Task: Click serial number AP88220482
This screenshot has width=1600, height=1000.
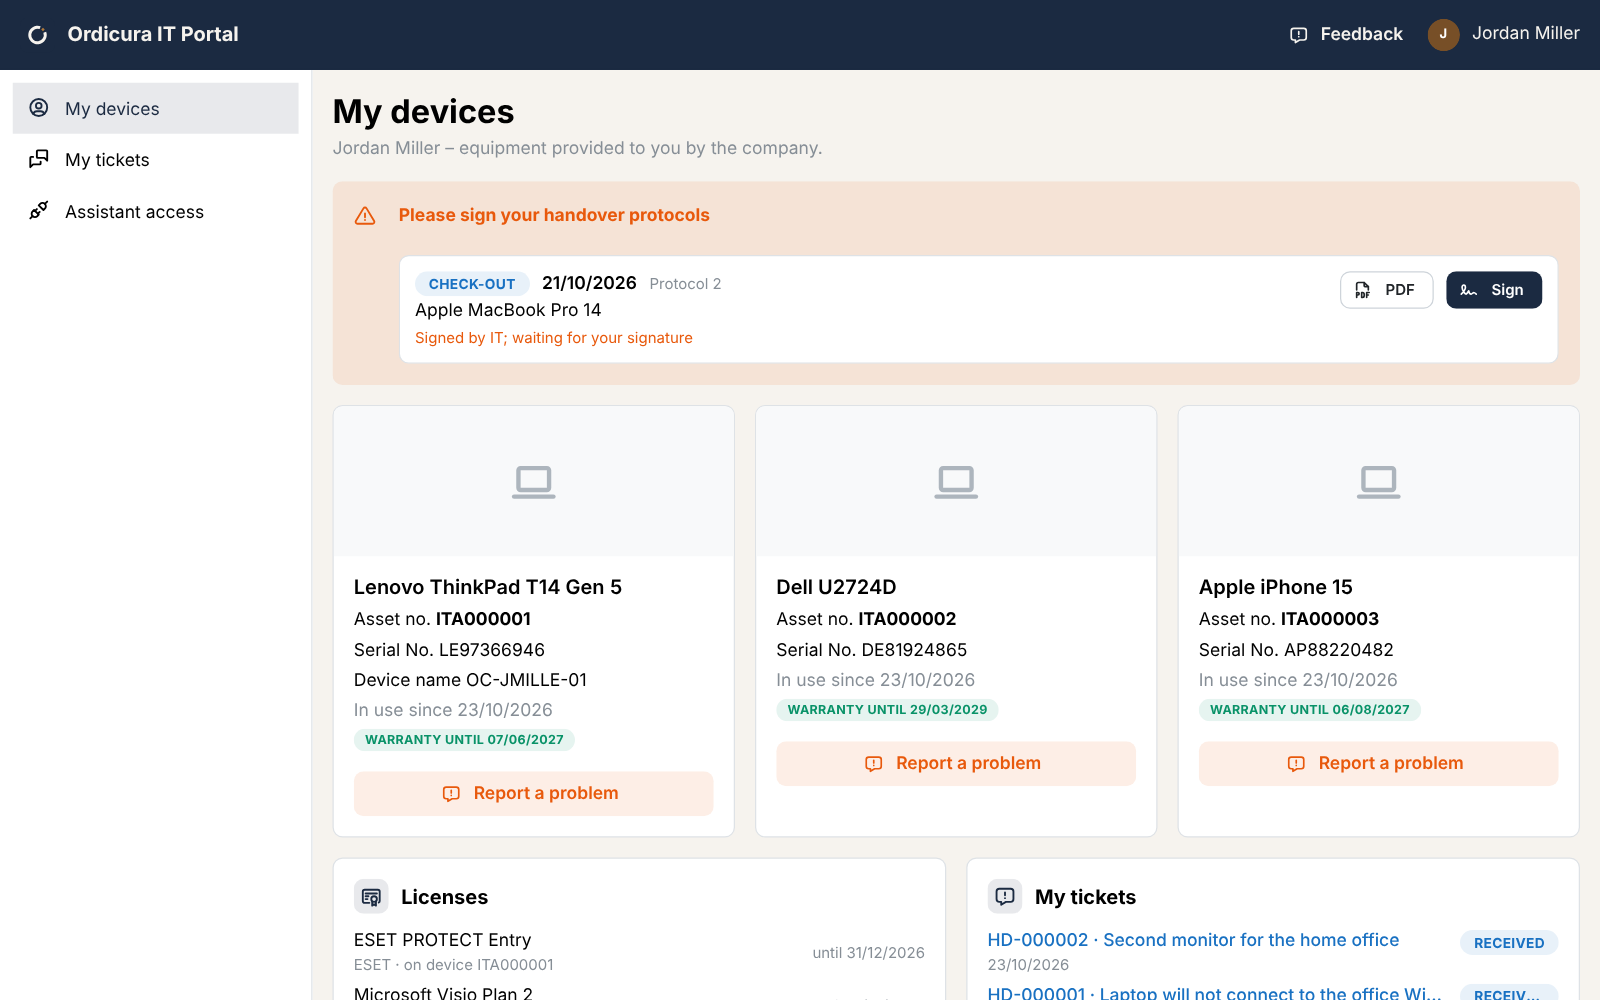Action: point(1339,650)
